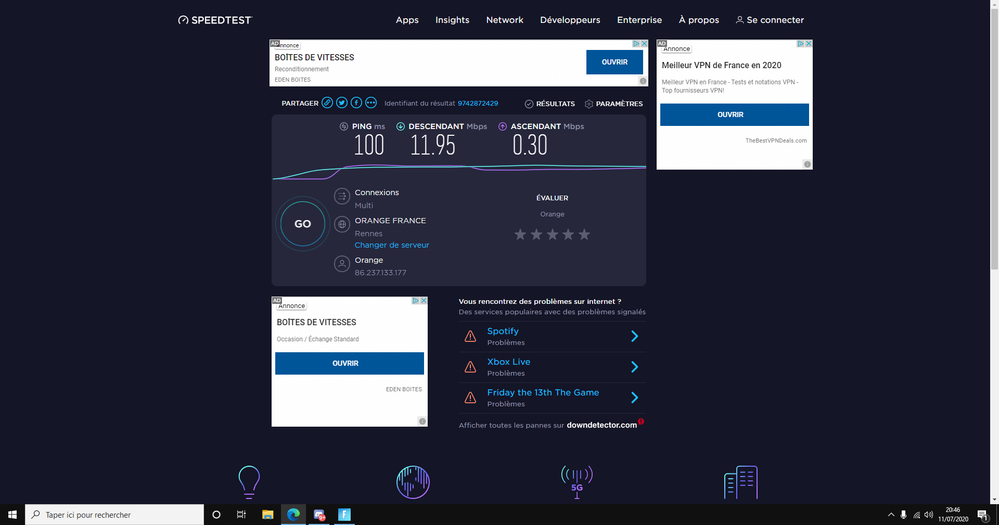Show hidden system tray icons
This screenshot has height=525, width=999.
click(x=891, y=515)
